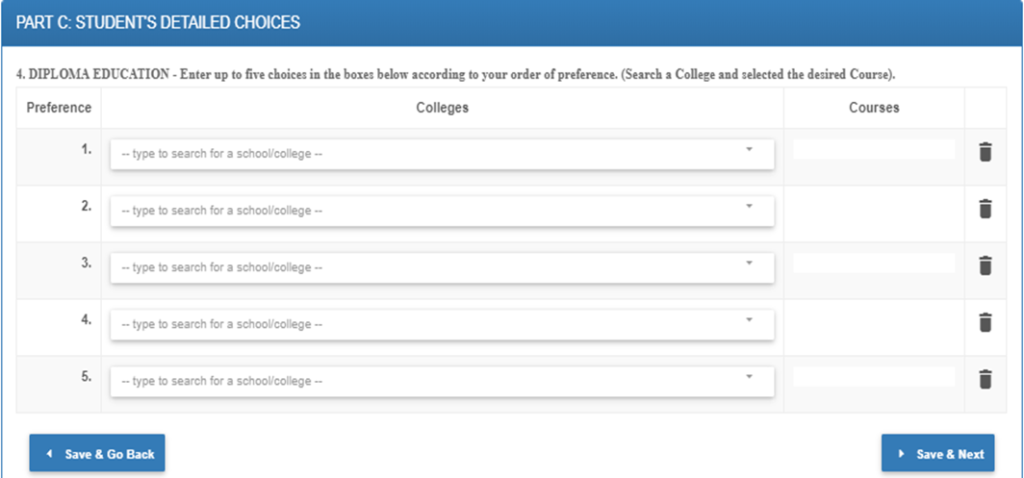This screenshot has width=1024, height=478.
Task: Click the trash icon for preference 1
Action: click(x=985, y=152)
